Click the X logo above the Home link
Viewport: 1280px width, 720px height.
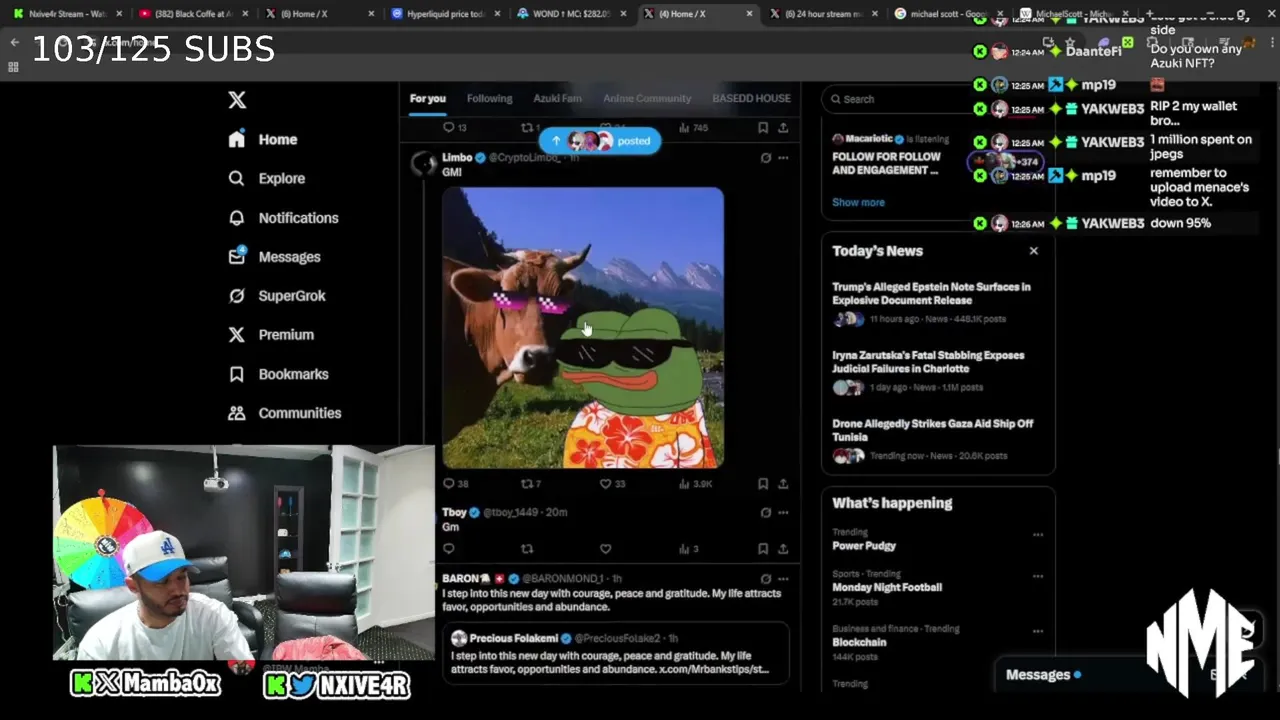click(237, 100)
